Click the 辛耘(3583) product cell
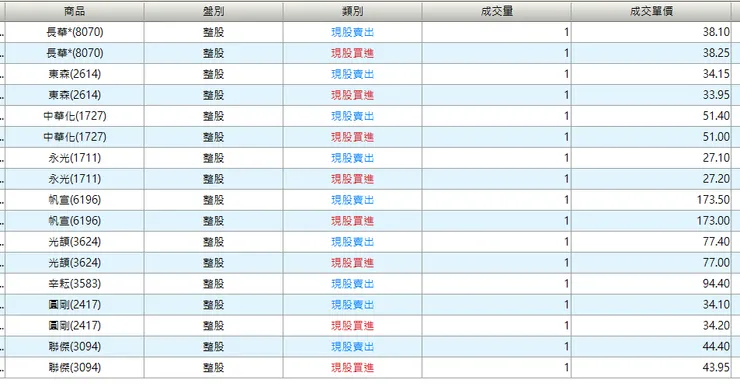Image resolution: width=740 pixels, height=384 pixels. [75, 284]
